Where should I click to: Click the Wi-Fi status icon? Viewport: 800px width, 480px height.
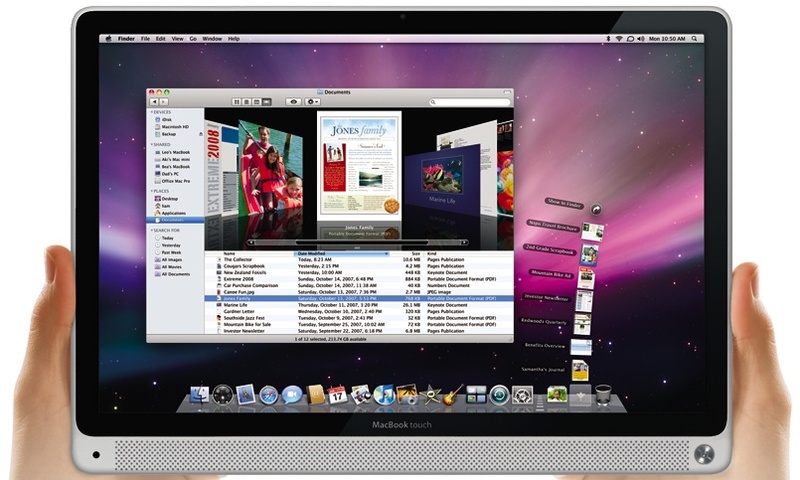point(619,39)
